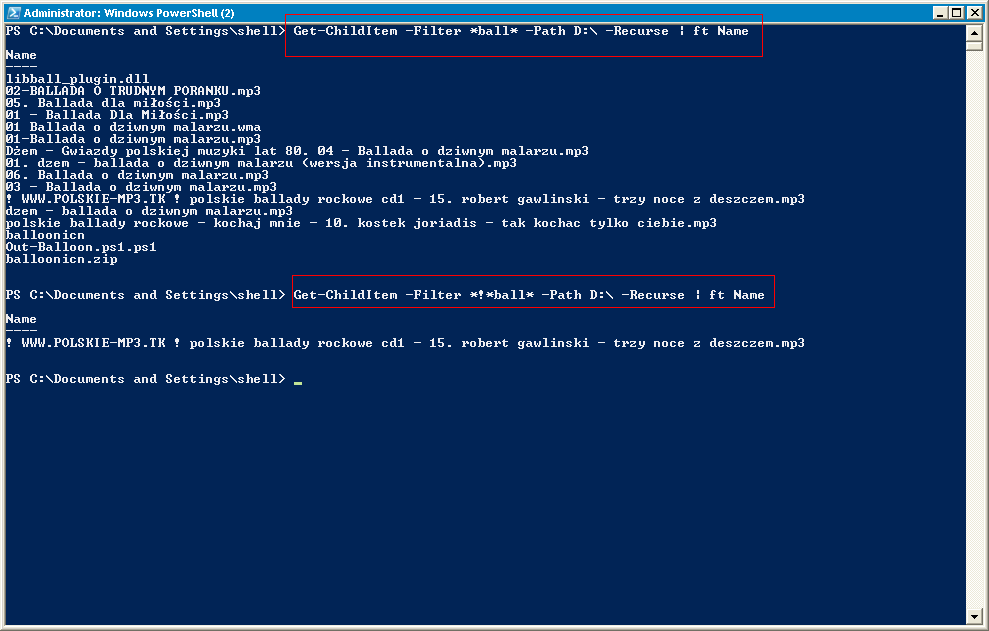989x631 pixels.
Task: Click the 02-BALLADA O TRUDNYM PORANKU.mp3 line
Action: tap(133, 91)
